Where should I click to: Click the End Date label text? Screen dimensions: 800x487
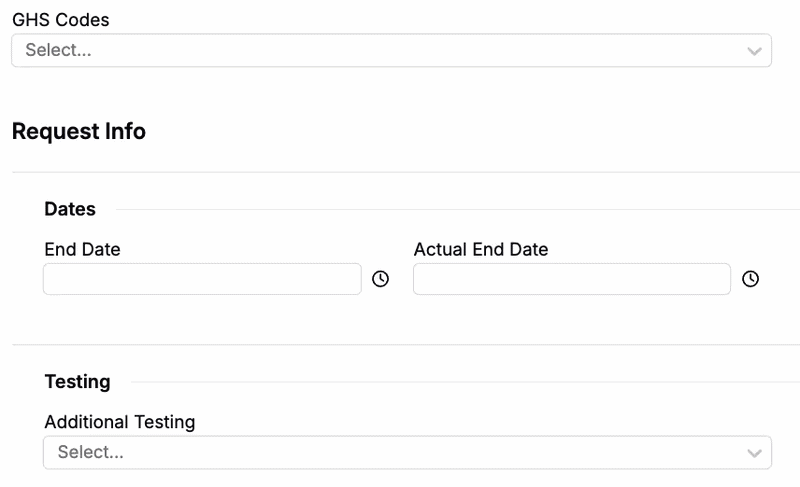(82, 250)
